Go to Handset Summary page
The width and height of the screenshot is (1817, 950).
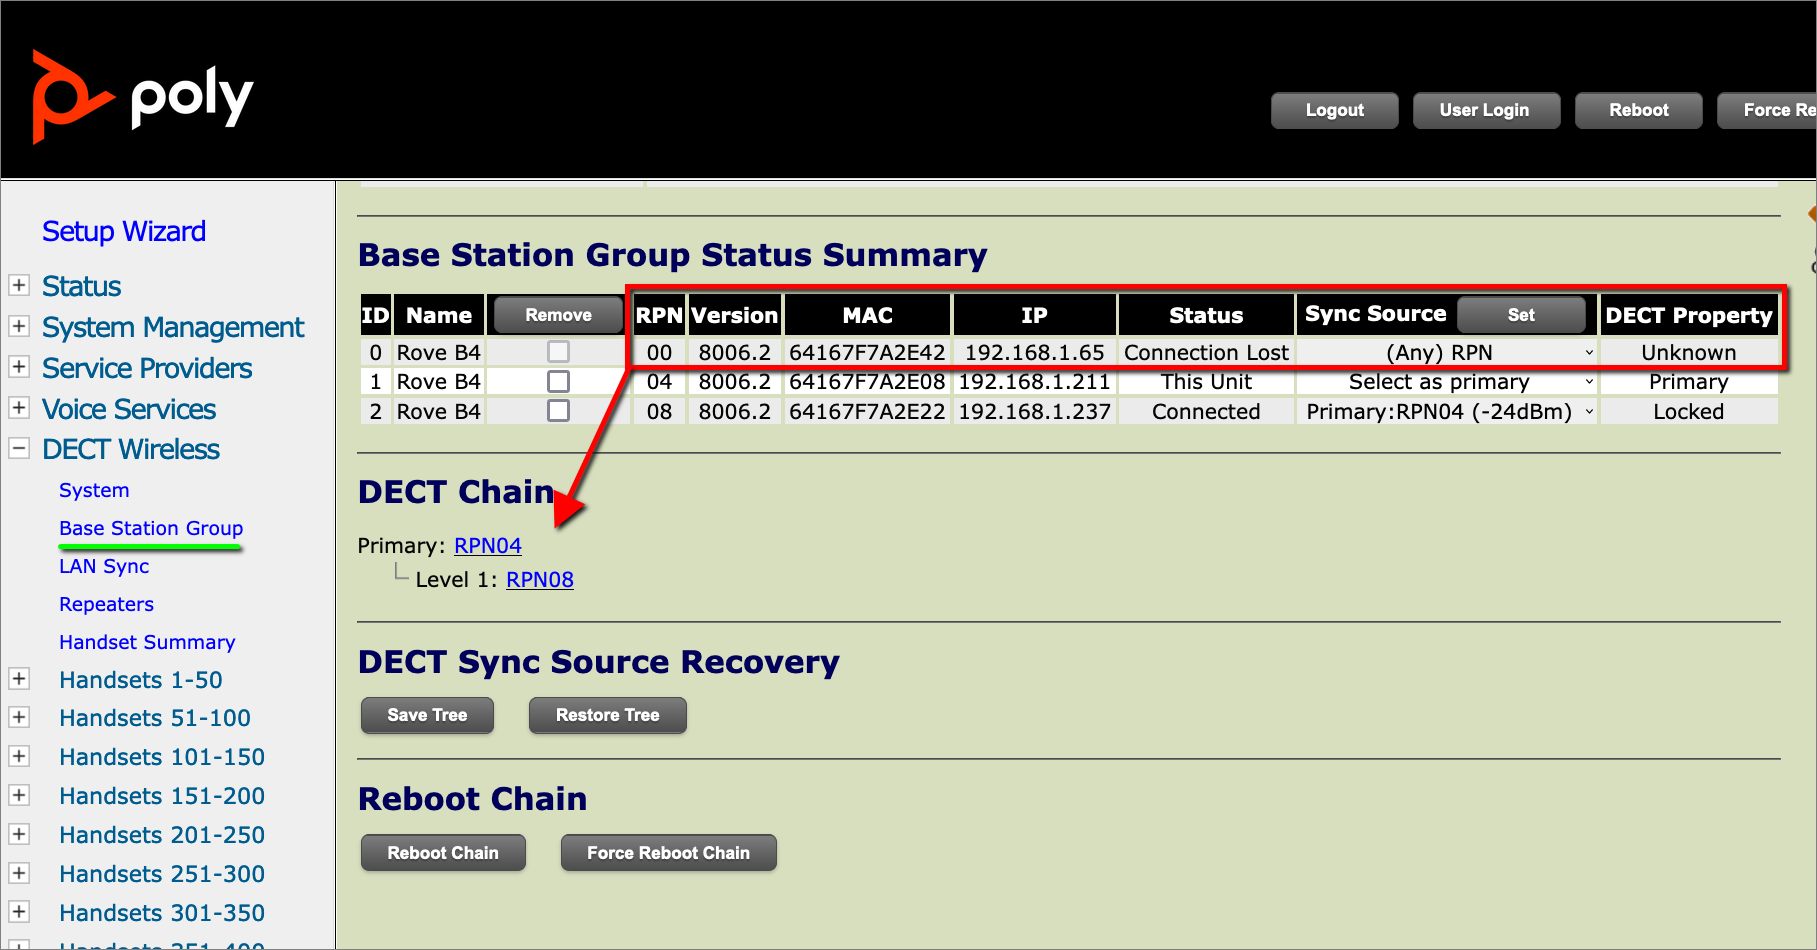point(147,642)
